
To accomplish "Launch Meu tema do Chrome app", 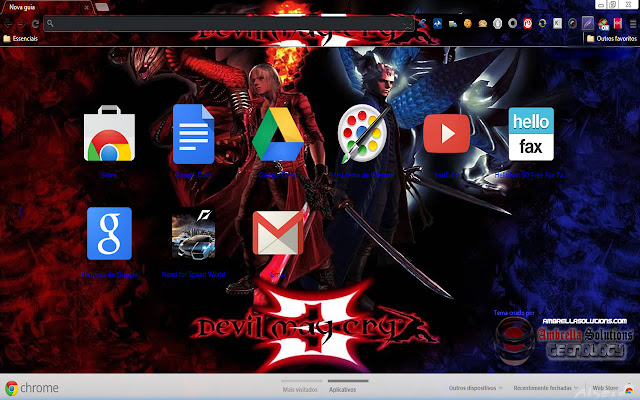I will point(362,133).
